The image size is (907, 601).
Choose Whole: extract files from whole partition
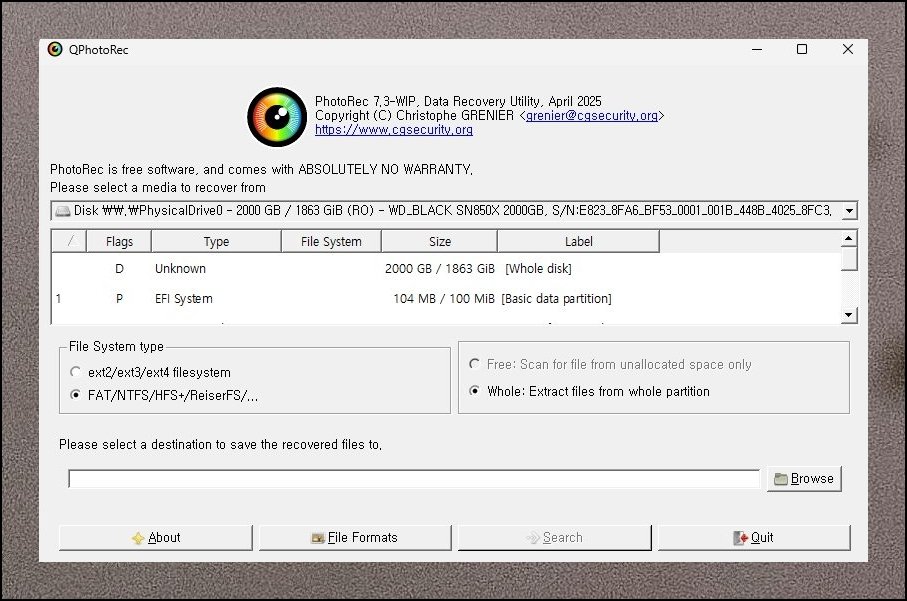pyautogui.click(x=474, y=391)
